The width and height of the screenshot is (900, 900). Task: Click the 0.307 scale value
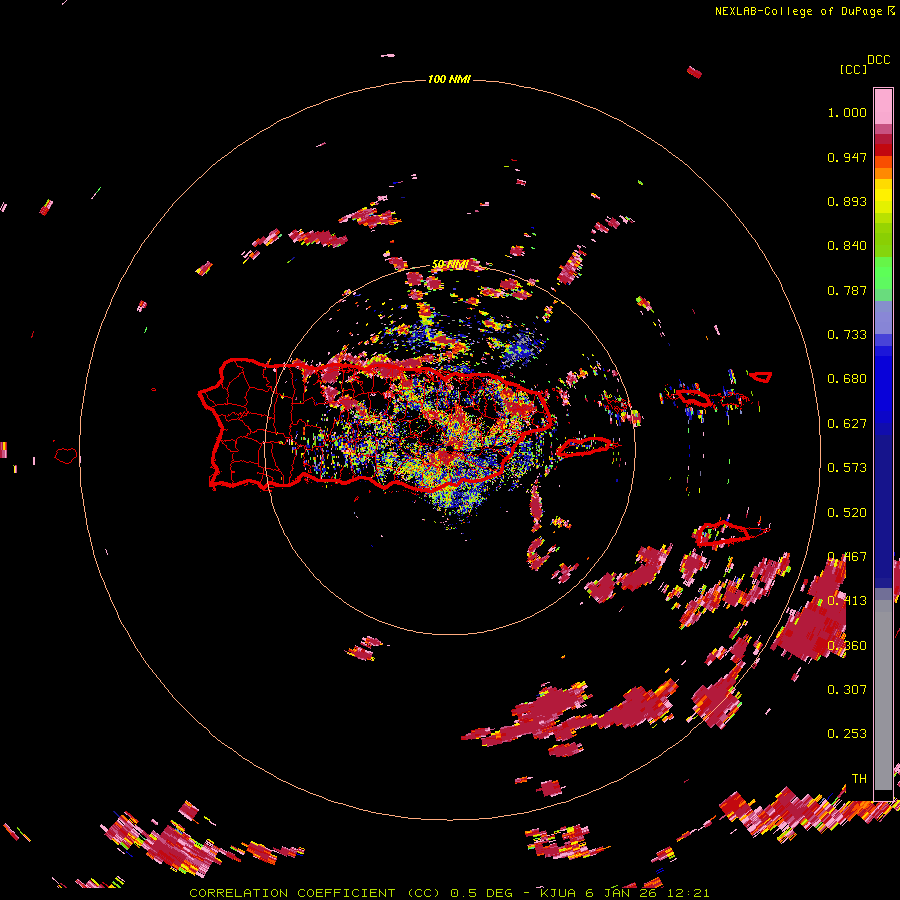pyautogui.click(x=847, y=690)
